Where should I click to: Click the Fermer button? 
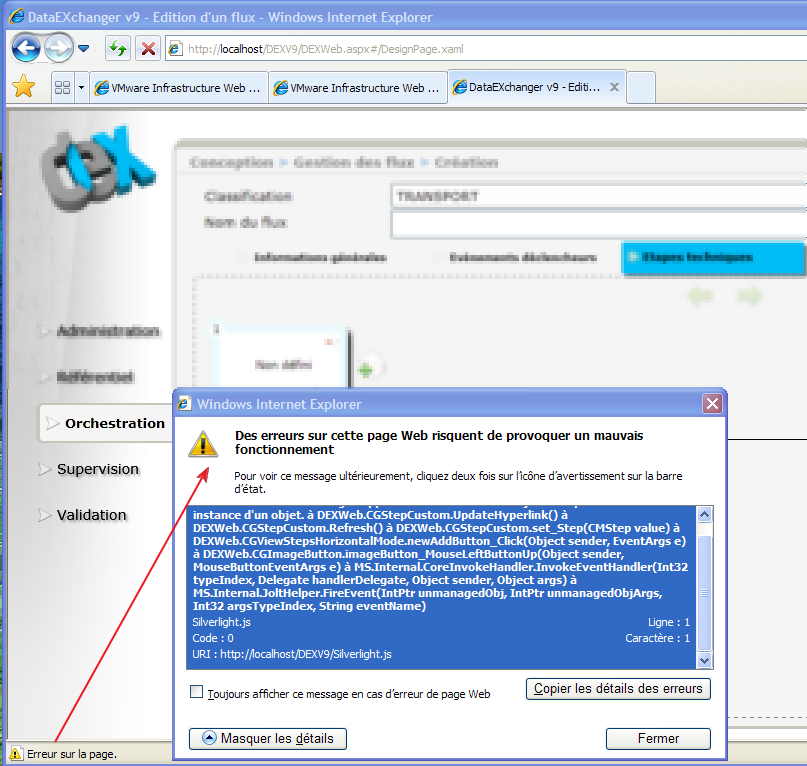[657, 739]
